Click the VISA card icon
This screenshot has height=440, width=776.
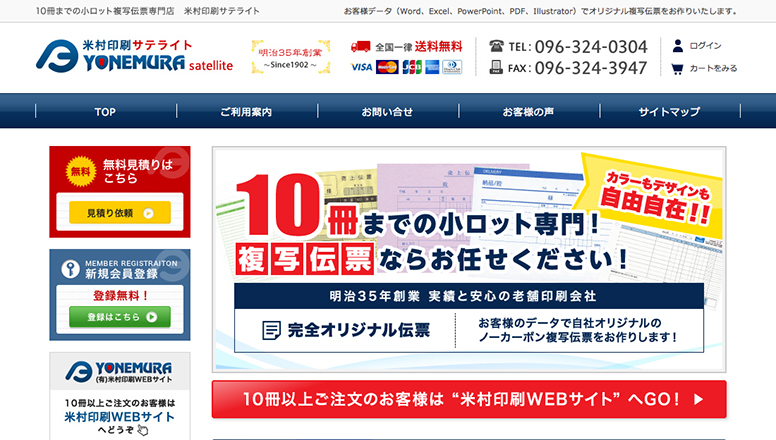(x=362, y=67)
